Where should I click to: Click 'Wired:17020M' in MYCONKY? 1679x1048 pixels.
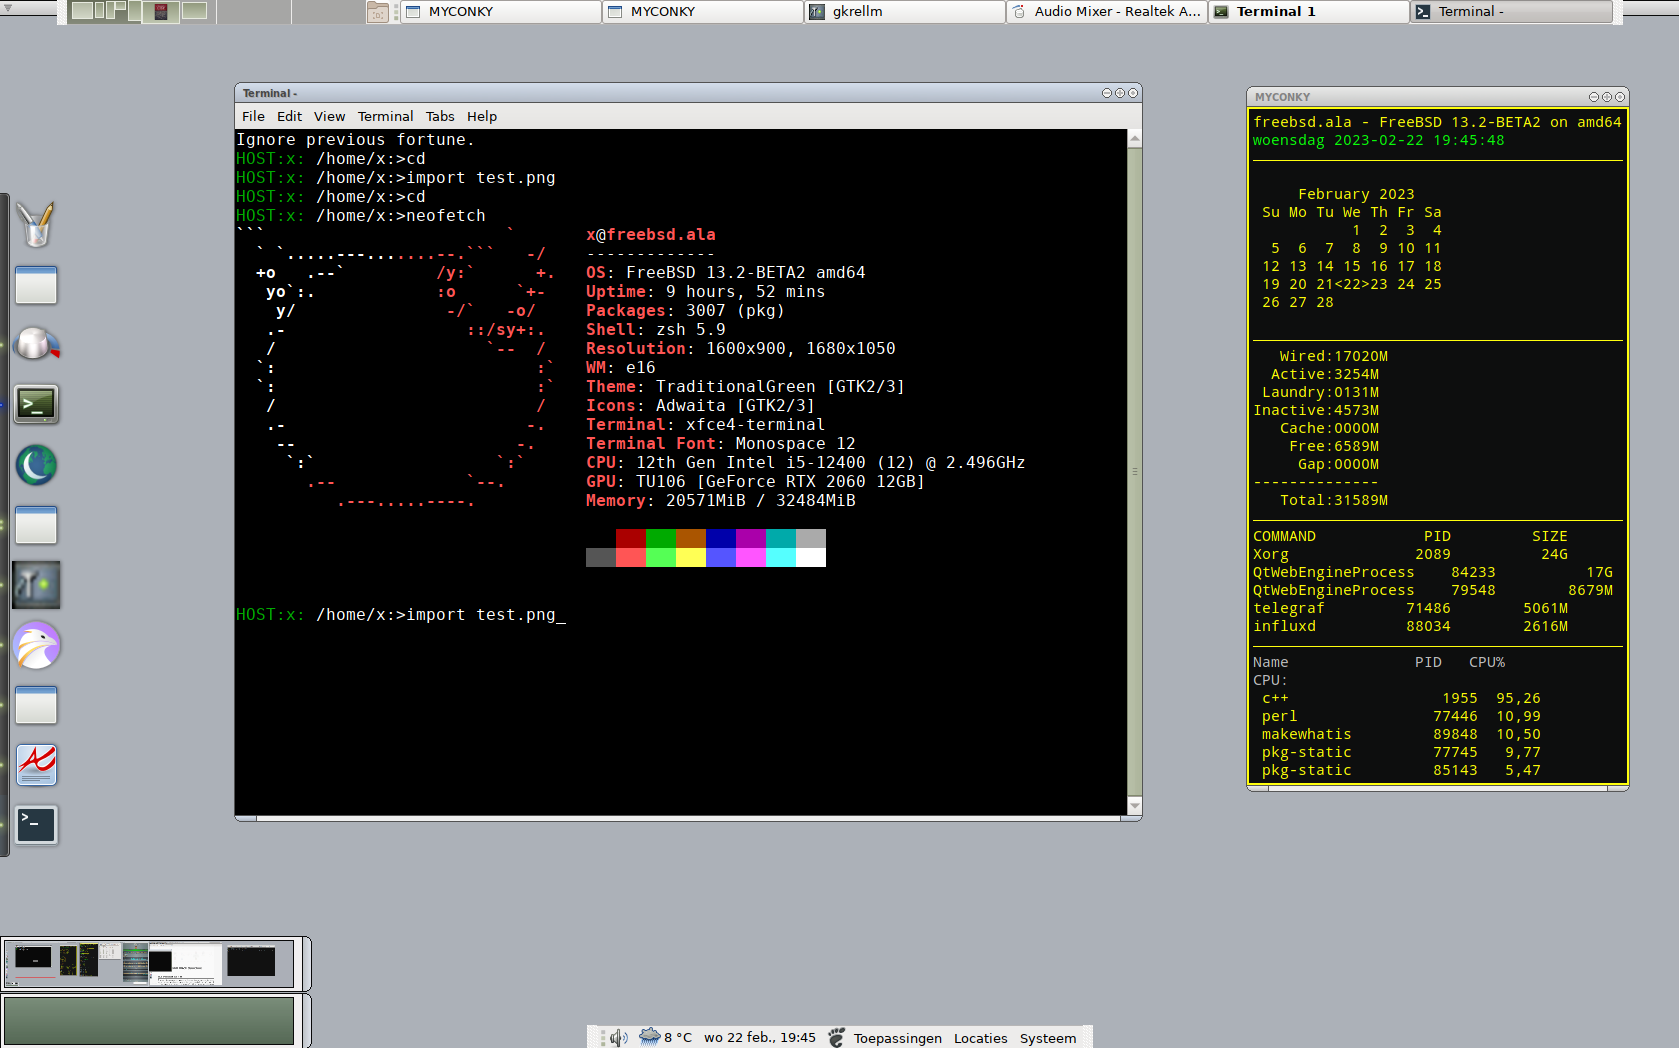[1334, 356]
